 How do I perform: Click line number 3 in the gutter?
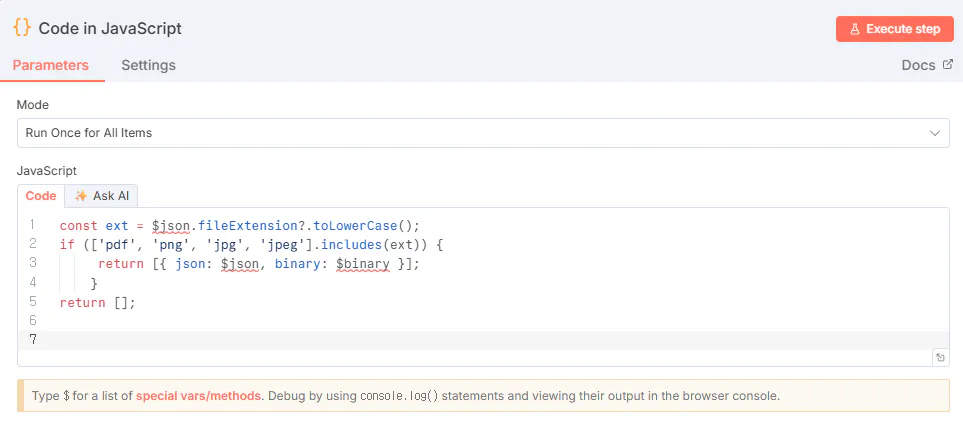[32, 263]
